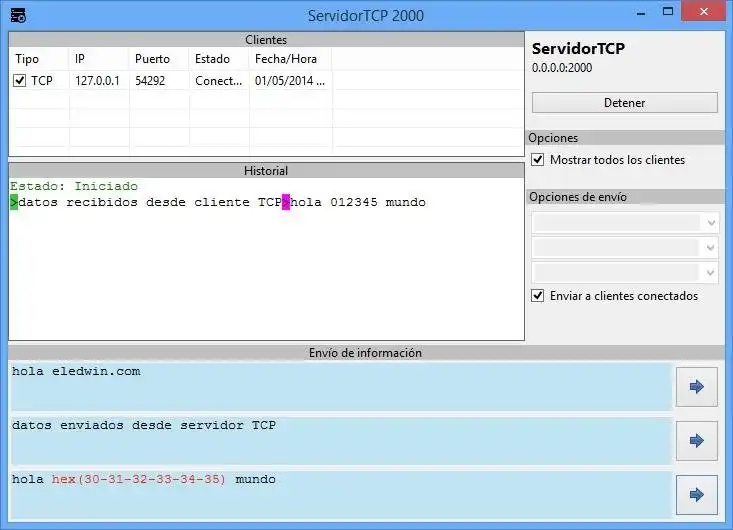Send 'datos enviados desde servidor TCP' with arrow
The width and height of the screenshot is (733, 530).
pyautogui.click(x=697, y=440)
